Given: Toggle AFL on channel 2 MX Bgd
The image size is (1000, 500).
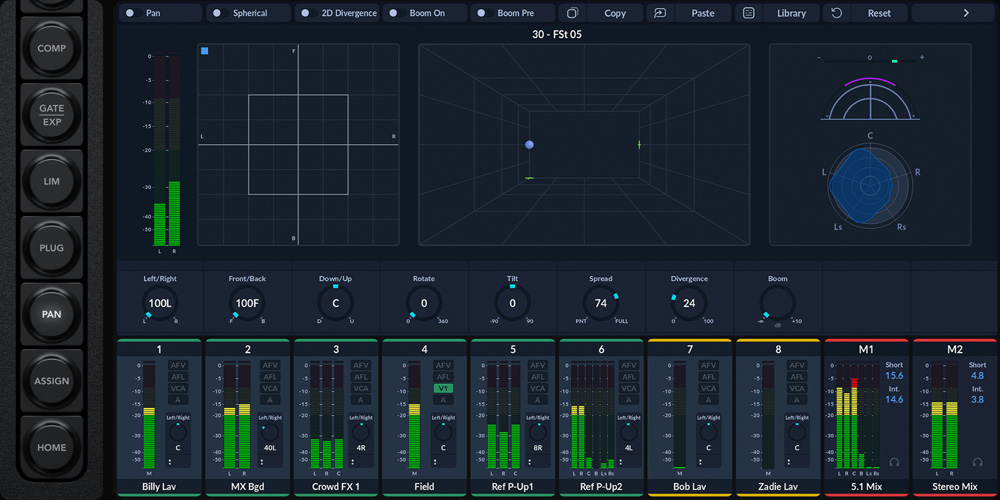Looking at the screenshot, I should point(270,377).
